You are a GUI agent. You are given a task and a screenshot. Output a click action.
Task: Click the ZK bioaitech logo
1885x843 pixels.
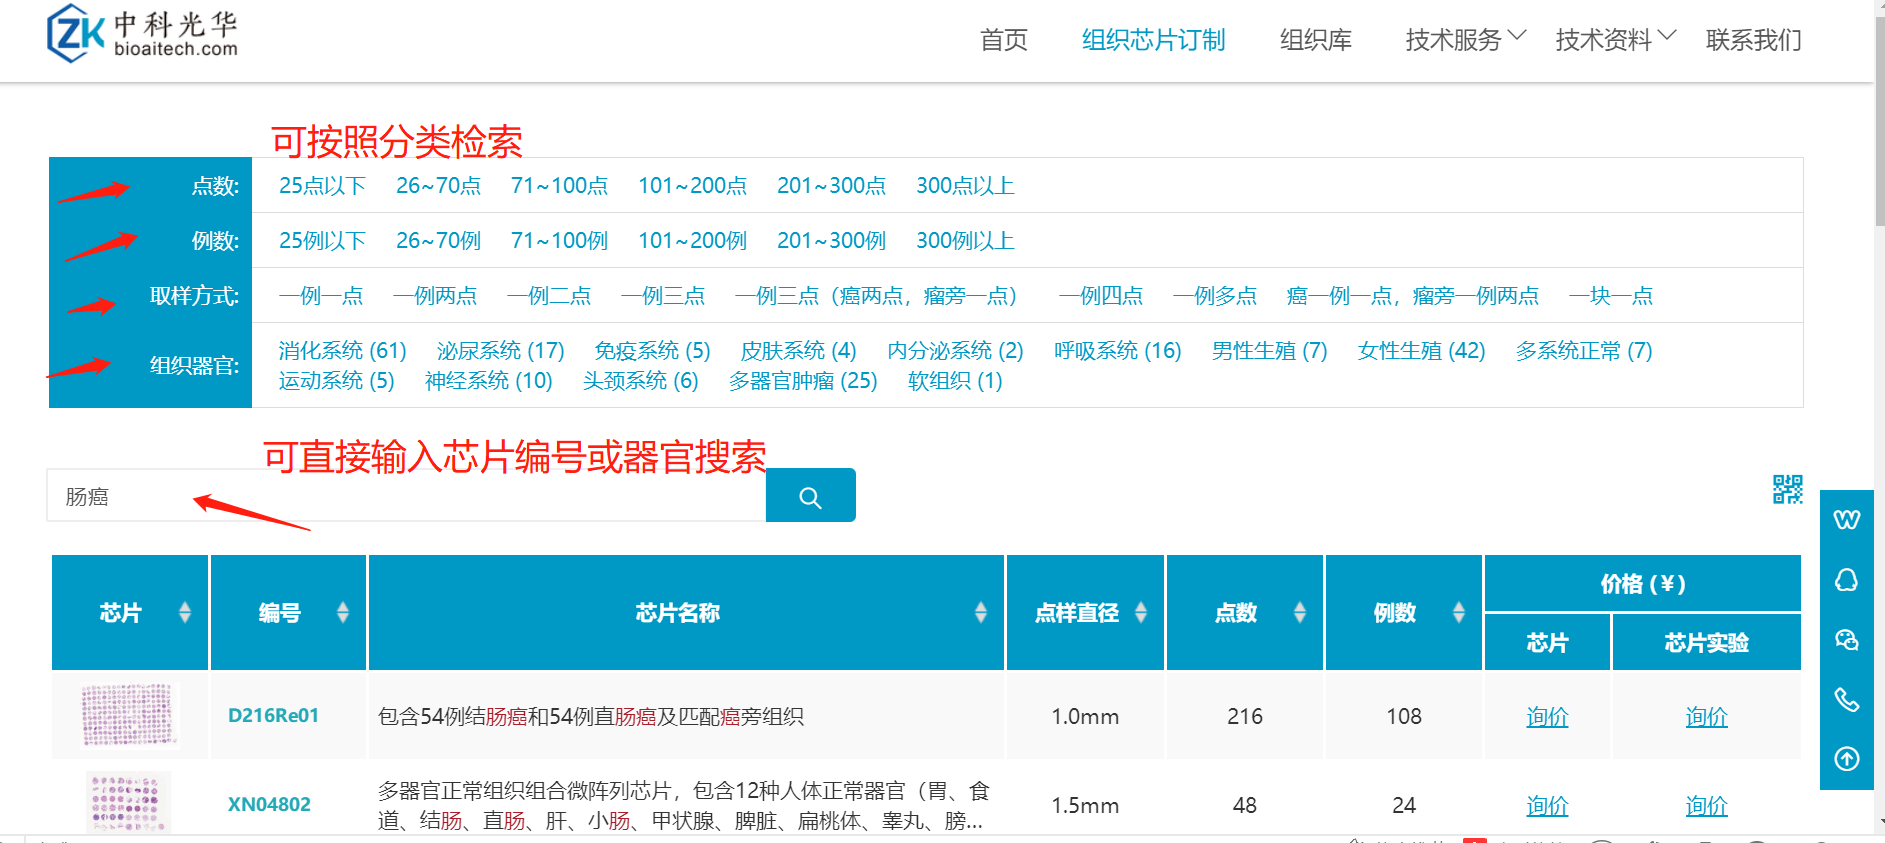click(x=142, y=33)
